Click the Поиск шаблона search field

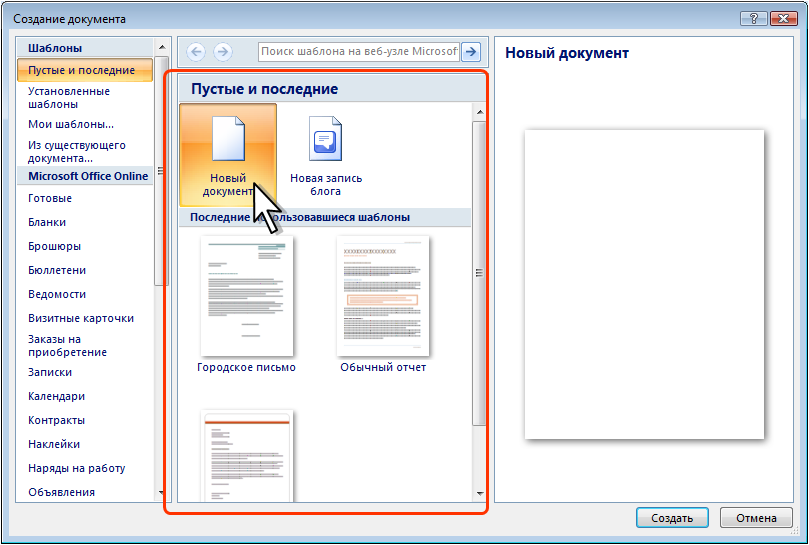coord(359,52)
